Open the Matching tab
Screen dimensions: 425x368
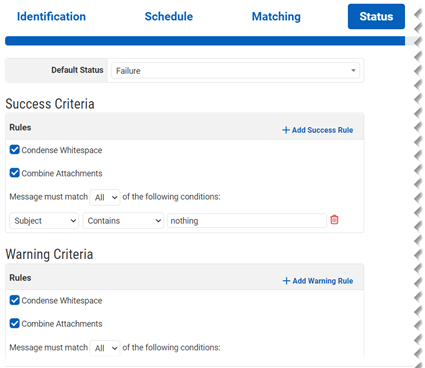(x=276, y=16)
